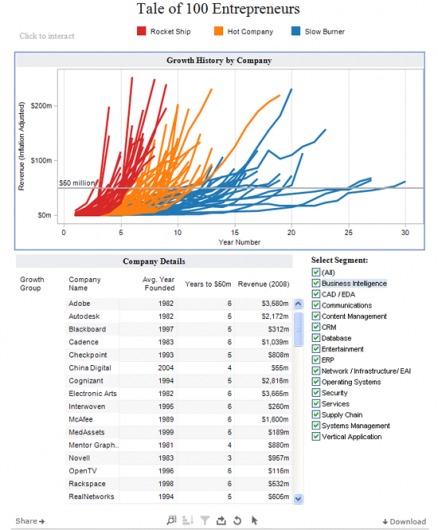Select the Adobe row in table
Screen dimensions: 438x530
[178, 304]
